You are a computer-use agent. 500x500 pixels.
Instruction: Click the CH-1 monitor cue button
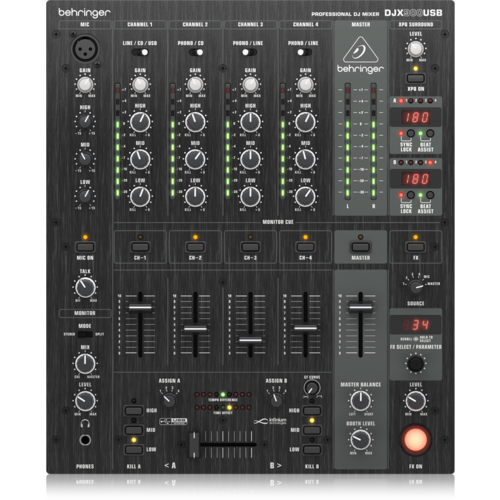[x=140, y=247]
